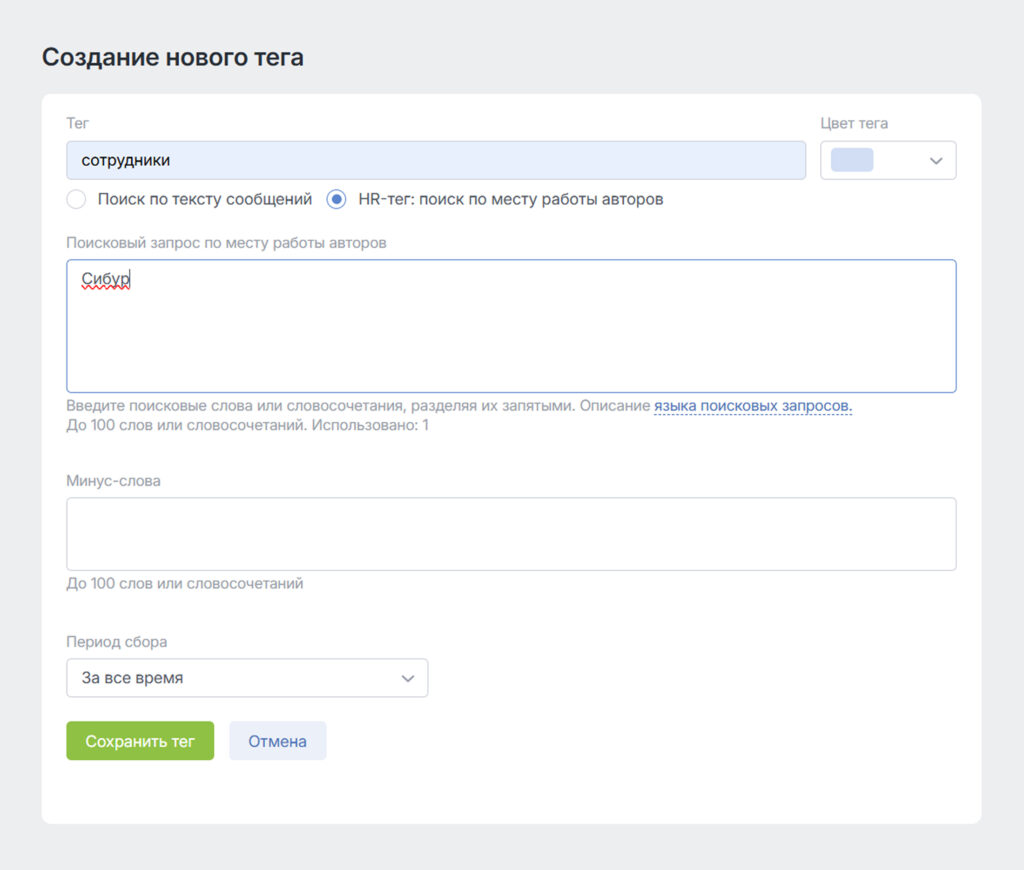
Task: Click the "Создание нового тега" page heading
Action: click(x=173, y=57)
